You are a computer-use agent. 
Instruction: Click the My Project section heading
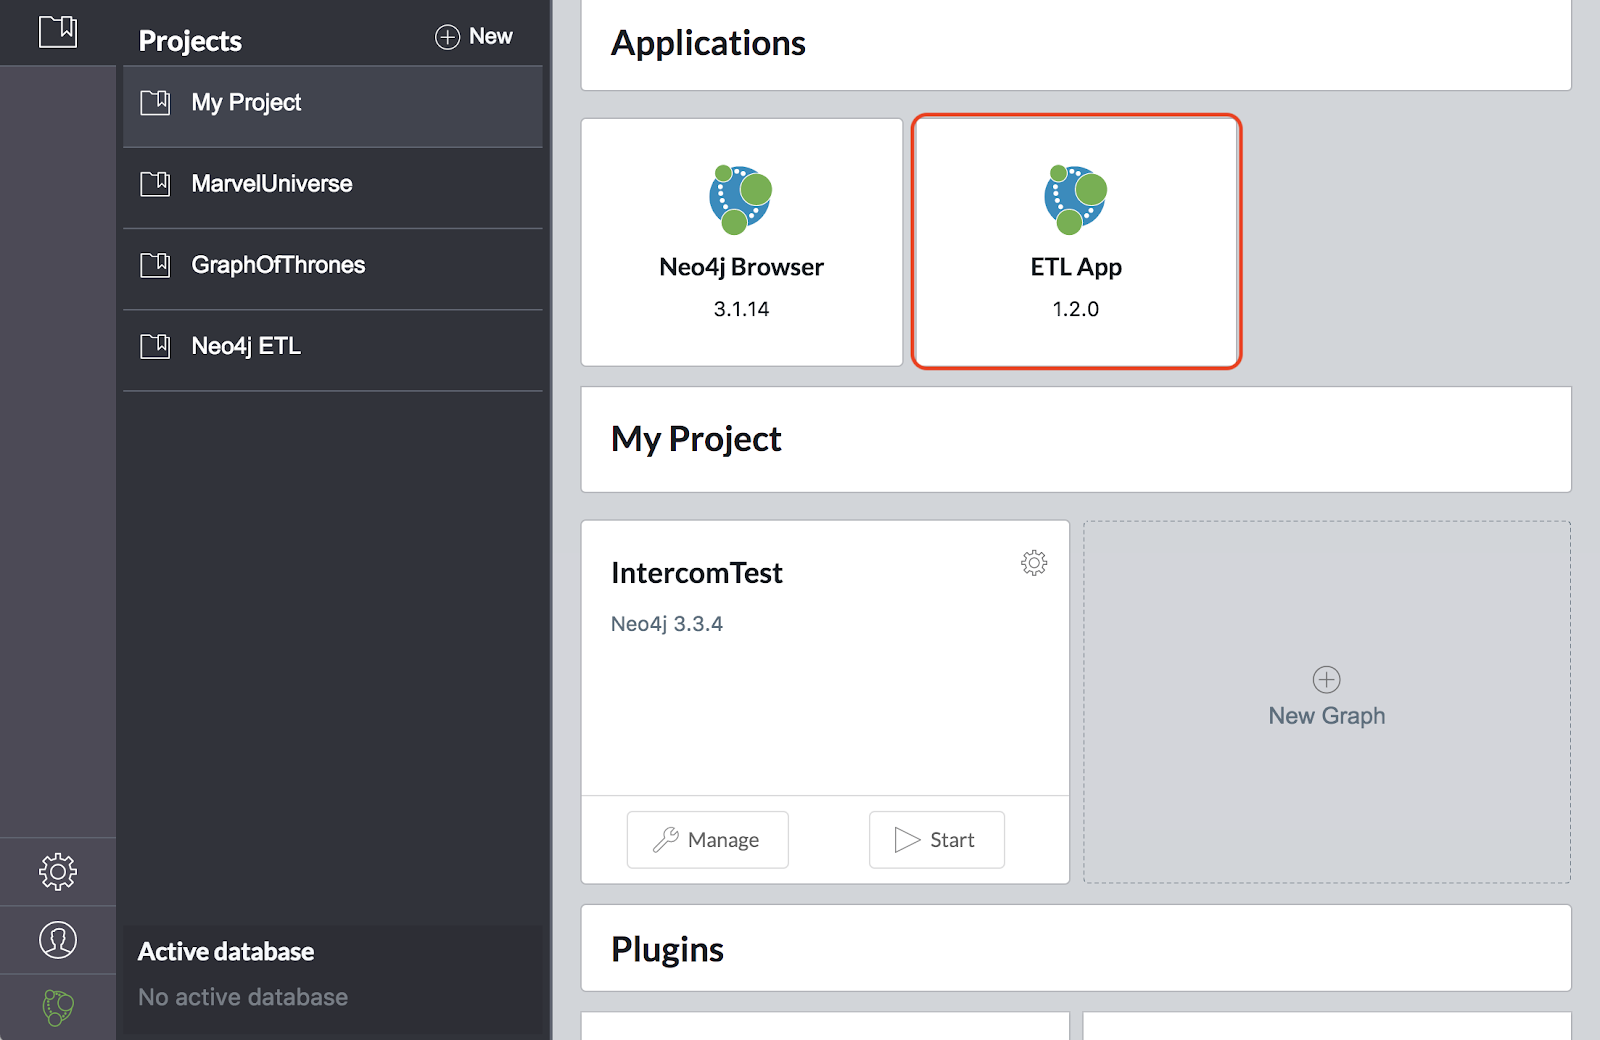click(696, 439)
